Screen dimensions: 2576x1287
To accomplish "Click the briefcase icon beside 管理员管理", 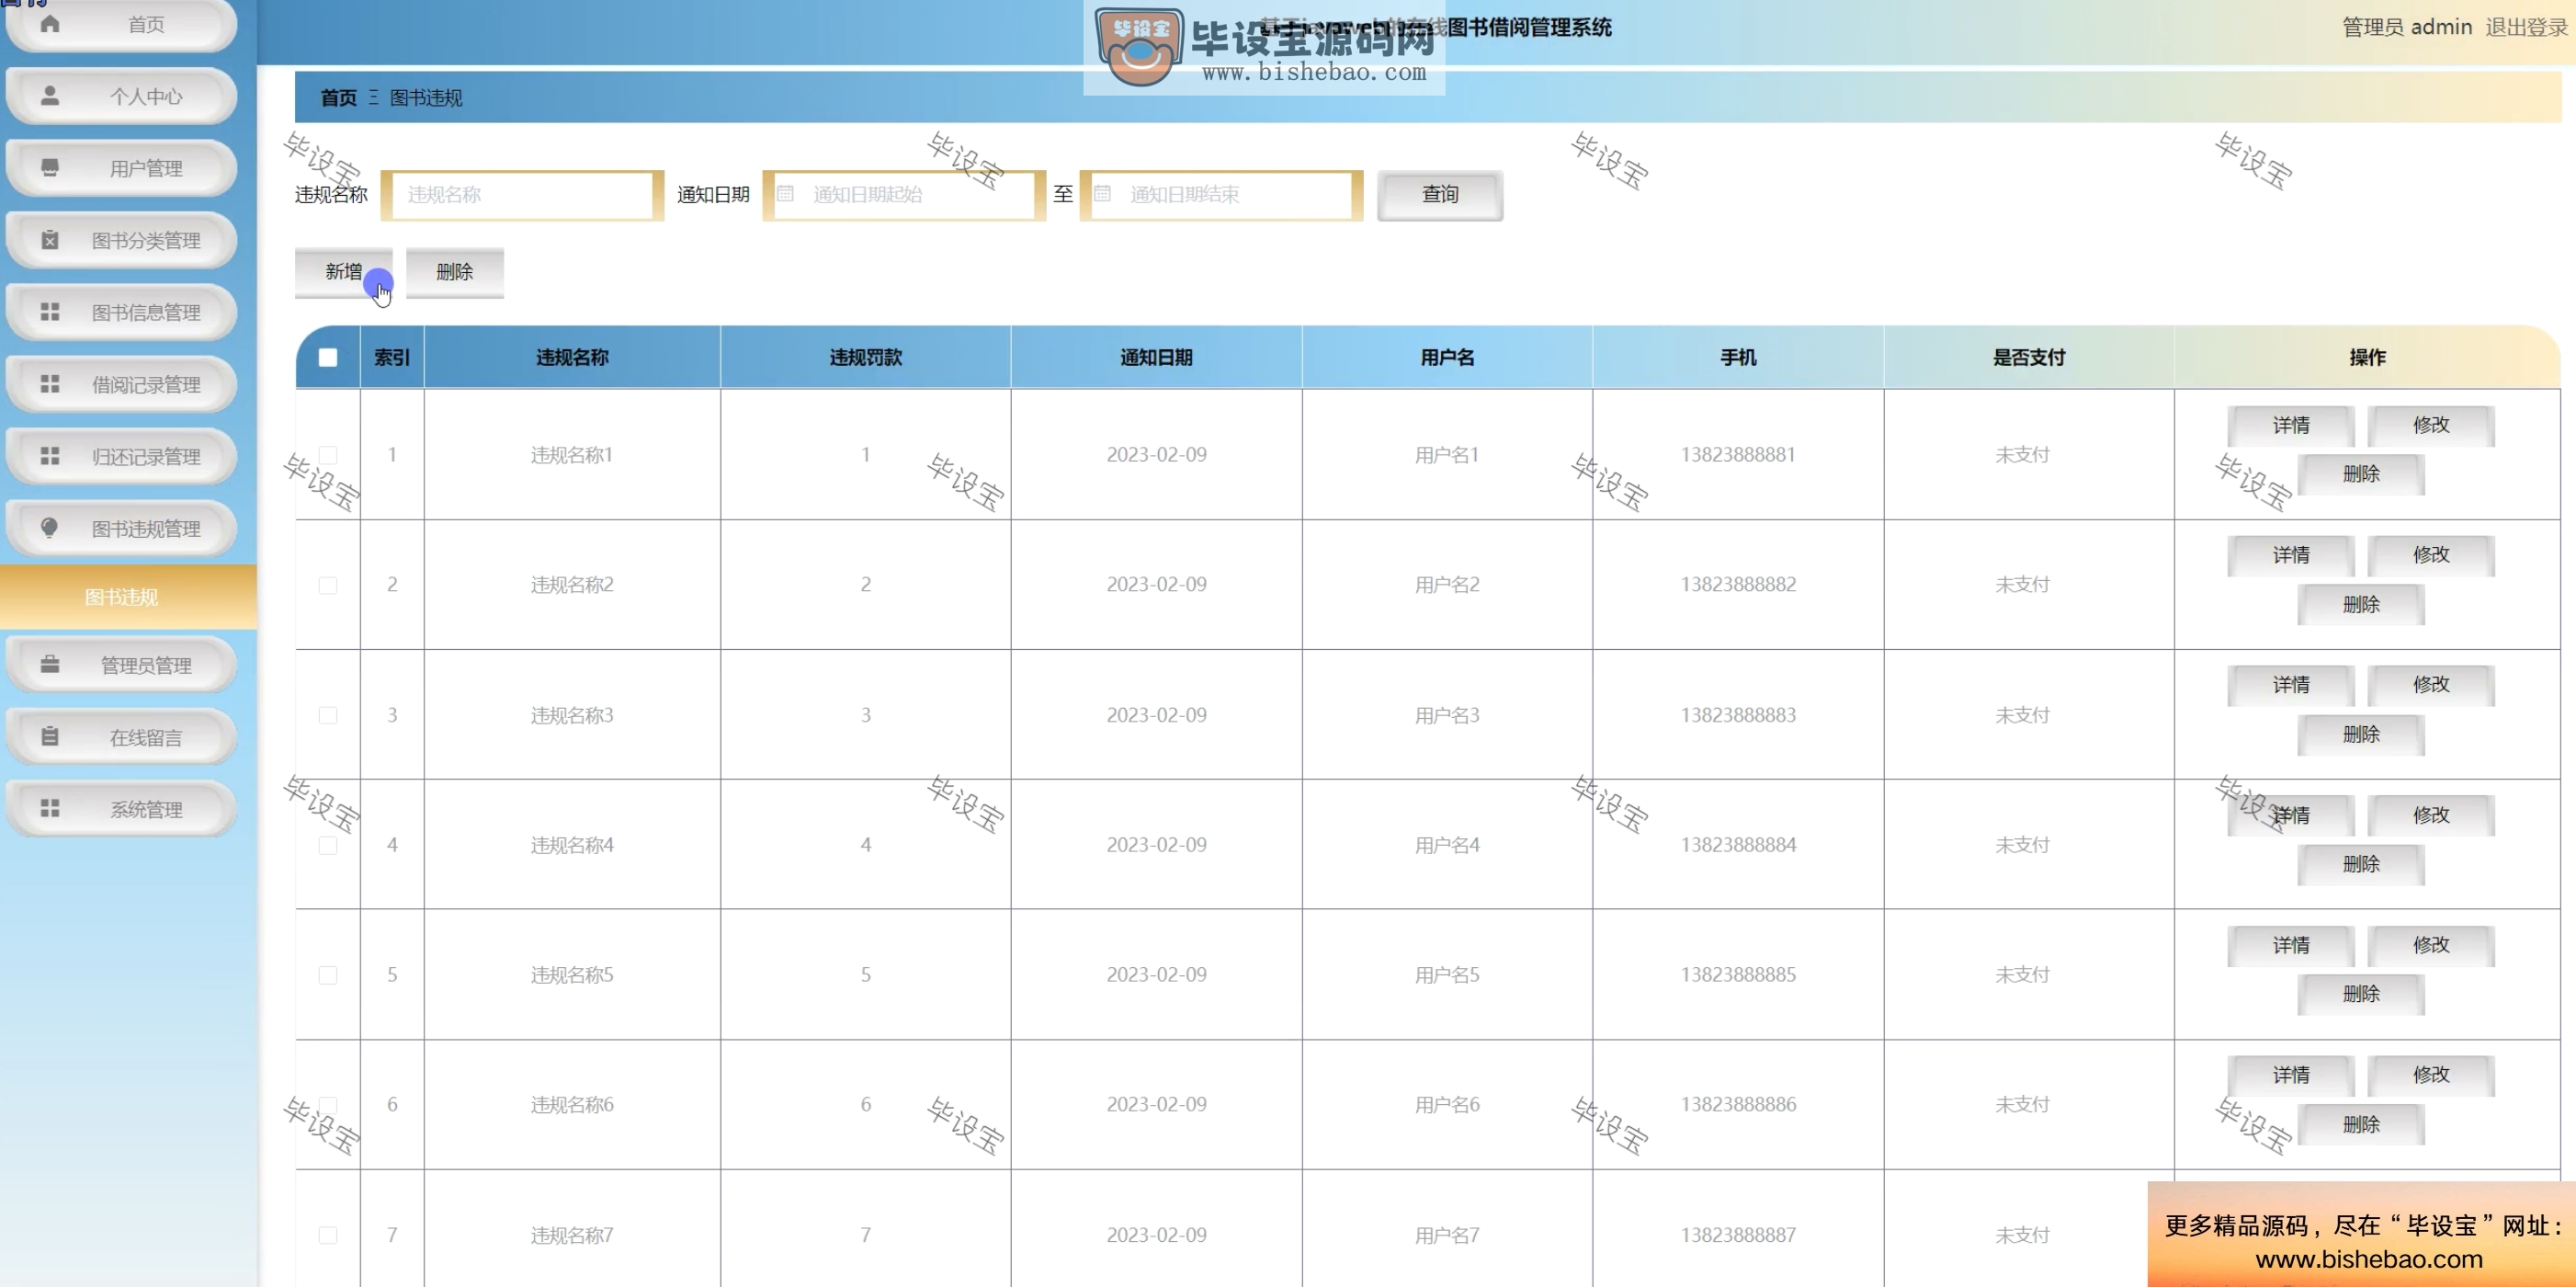I will coord(50,664).
